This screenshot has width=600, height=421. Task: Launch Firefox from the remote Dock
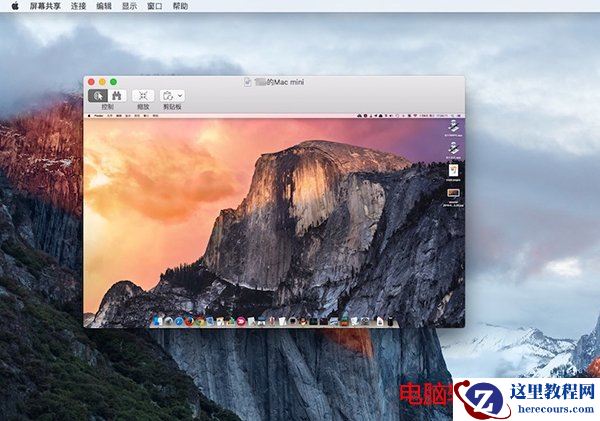point(189,321)
